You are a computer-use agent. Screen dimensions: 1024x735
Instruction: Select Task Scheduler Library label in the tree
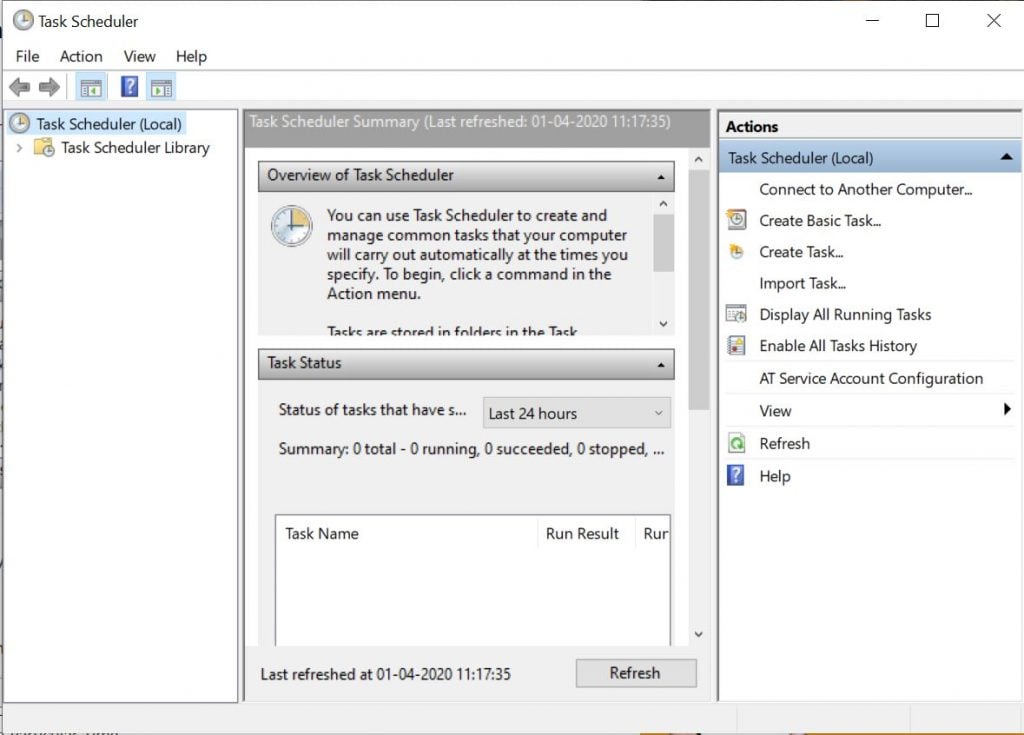tap(135, 148)
